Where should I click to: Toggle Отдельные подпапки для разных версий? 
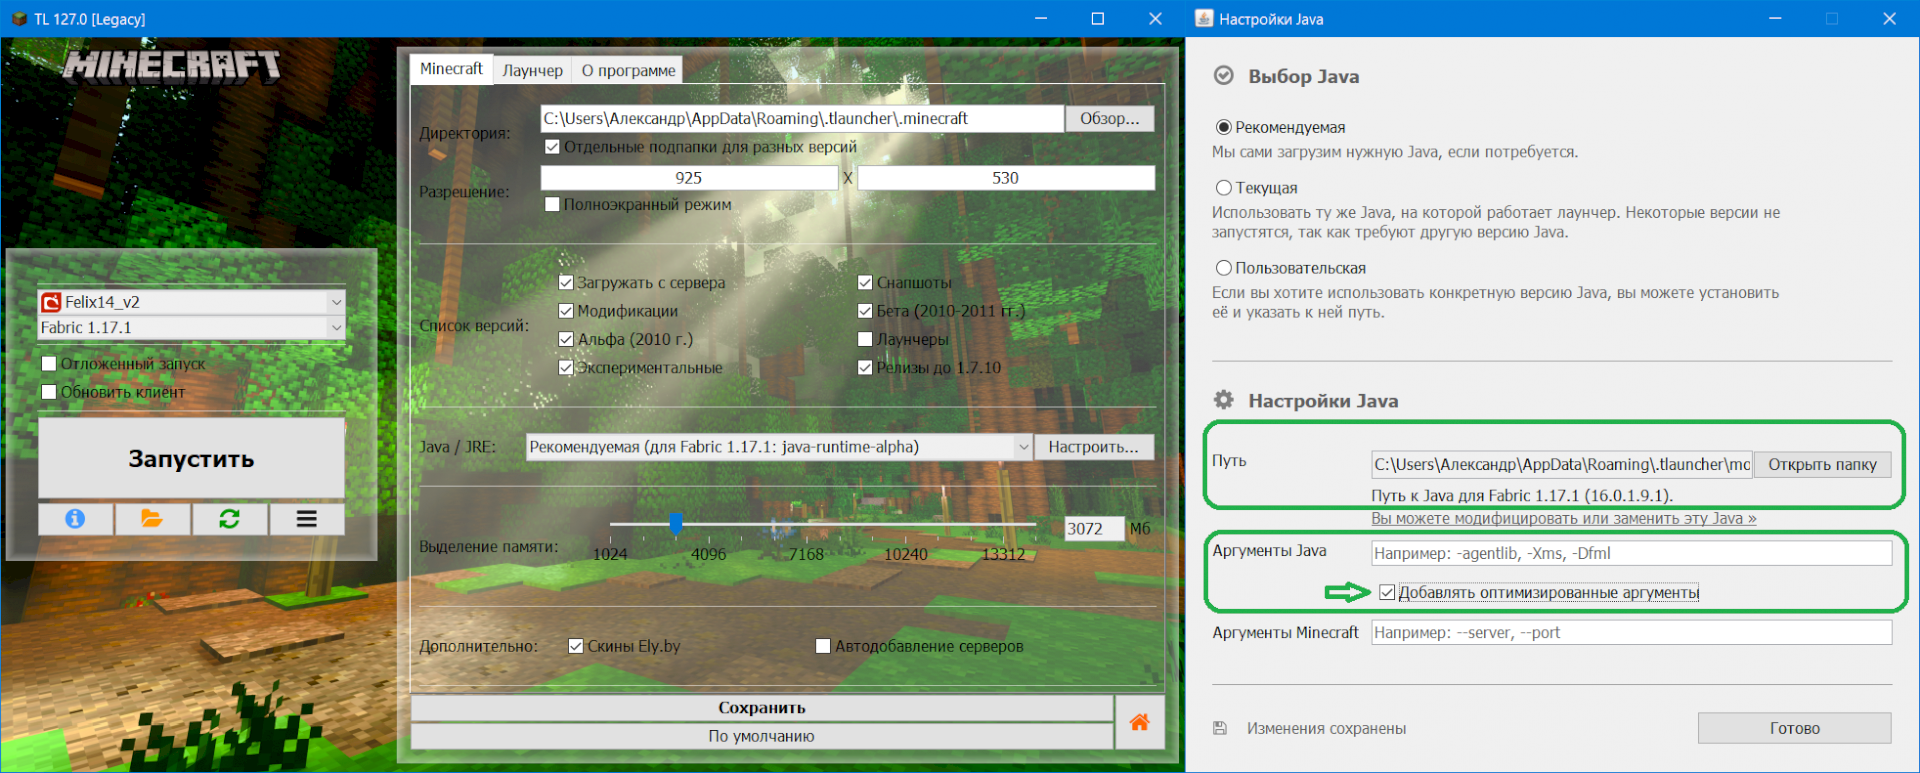[552, 147]
